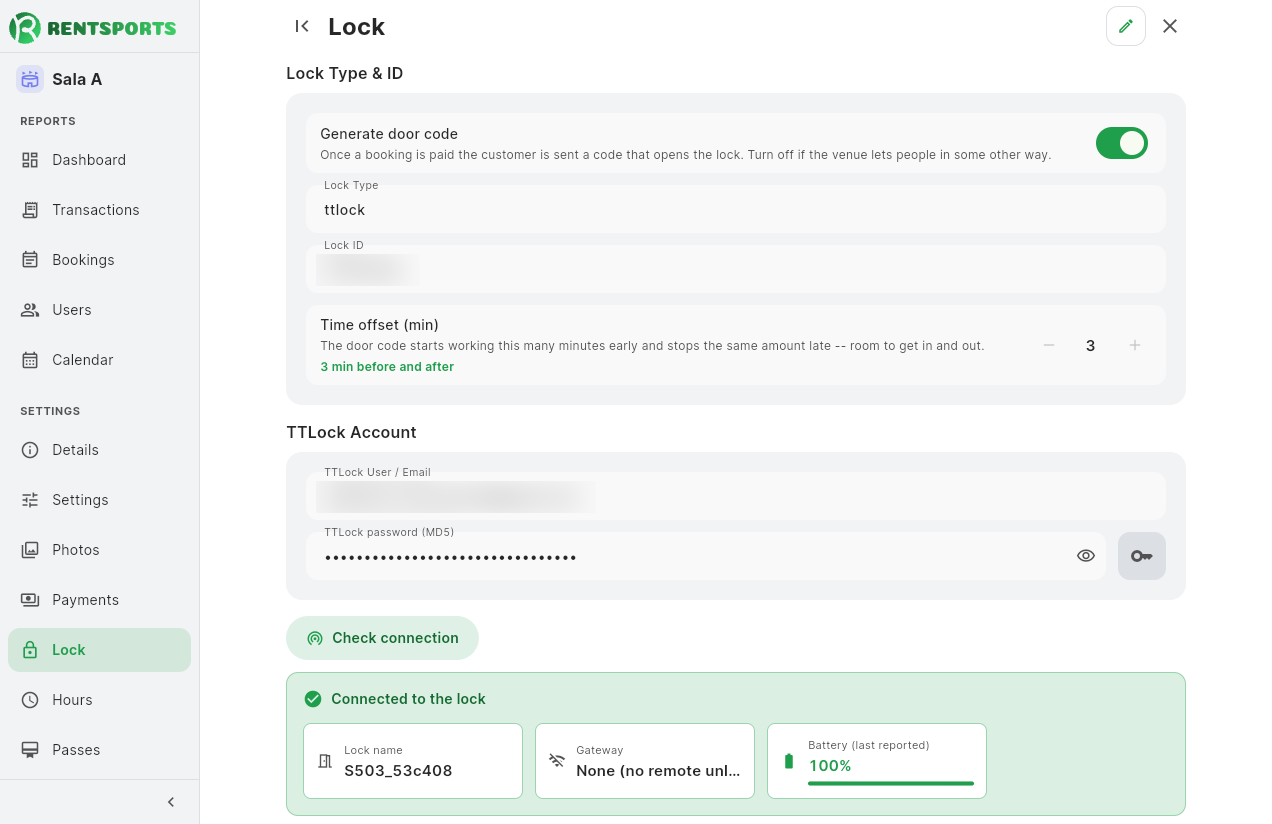The image size is (1272, 824).
Task: Click the Lock padlock icon in sidebar
Action: [30, 650]
